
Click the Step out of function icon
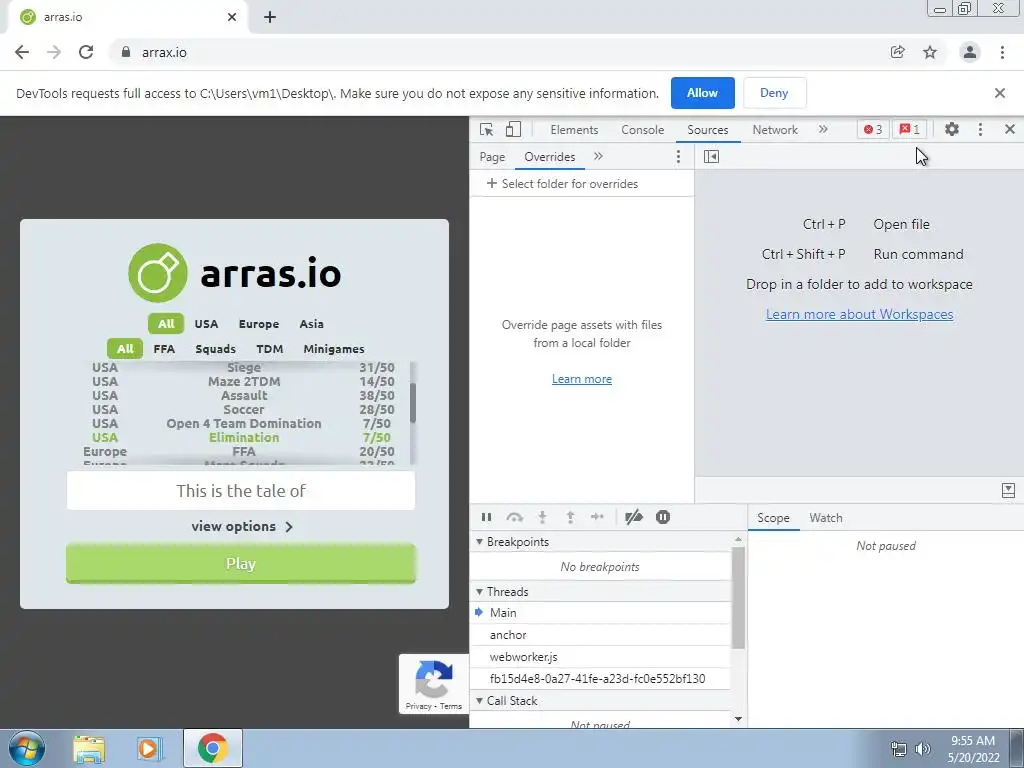570,517
